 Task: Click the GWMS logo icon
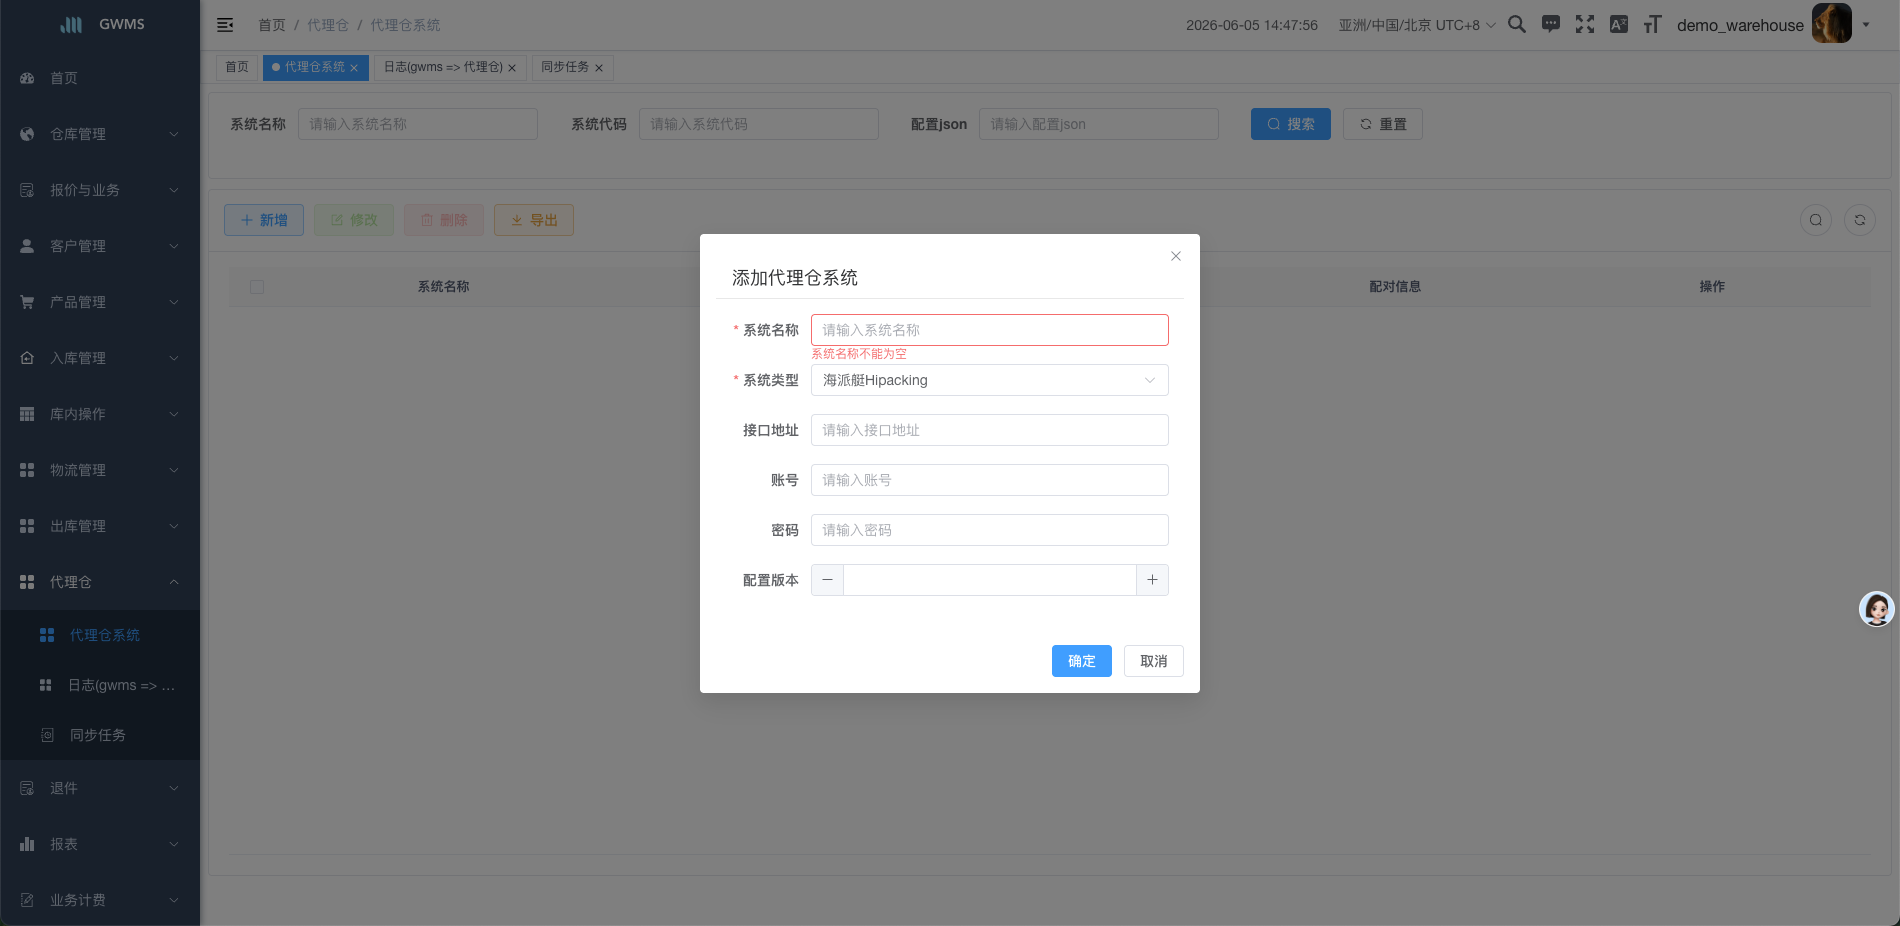click(x=71, y=24)
